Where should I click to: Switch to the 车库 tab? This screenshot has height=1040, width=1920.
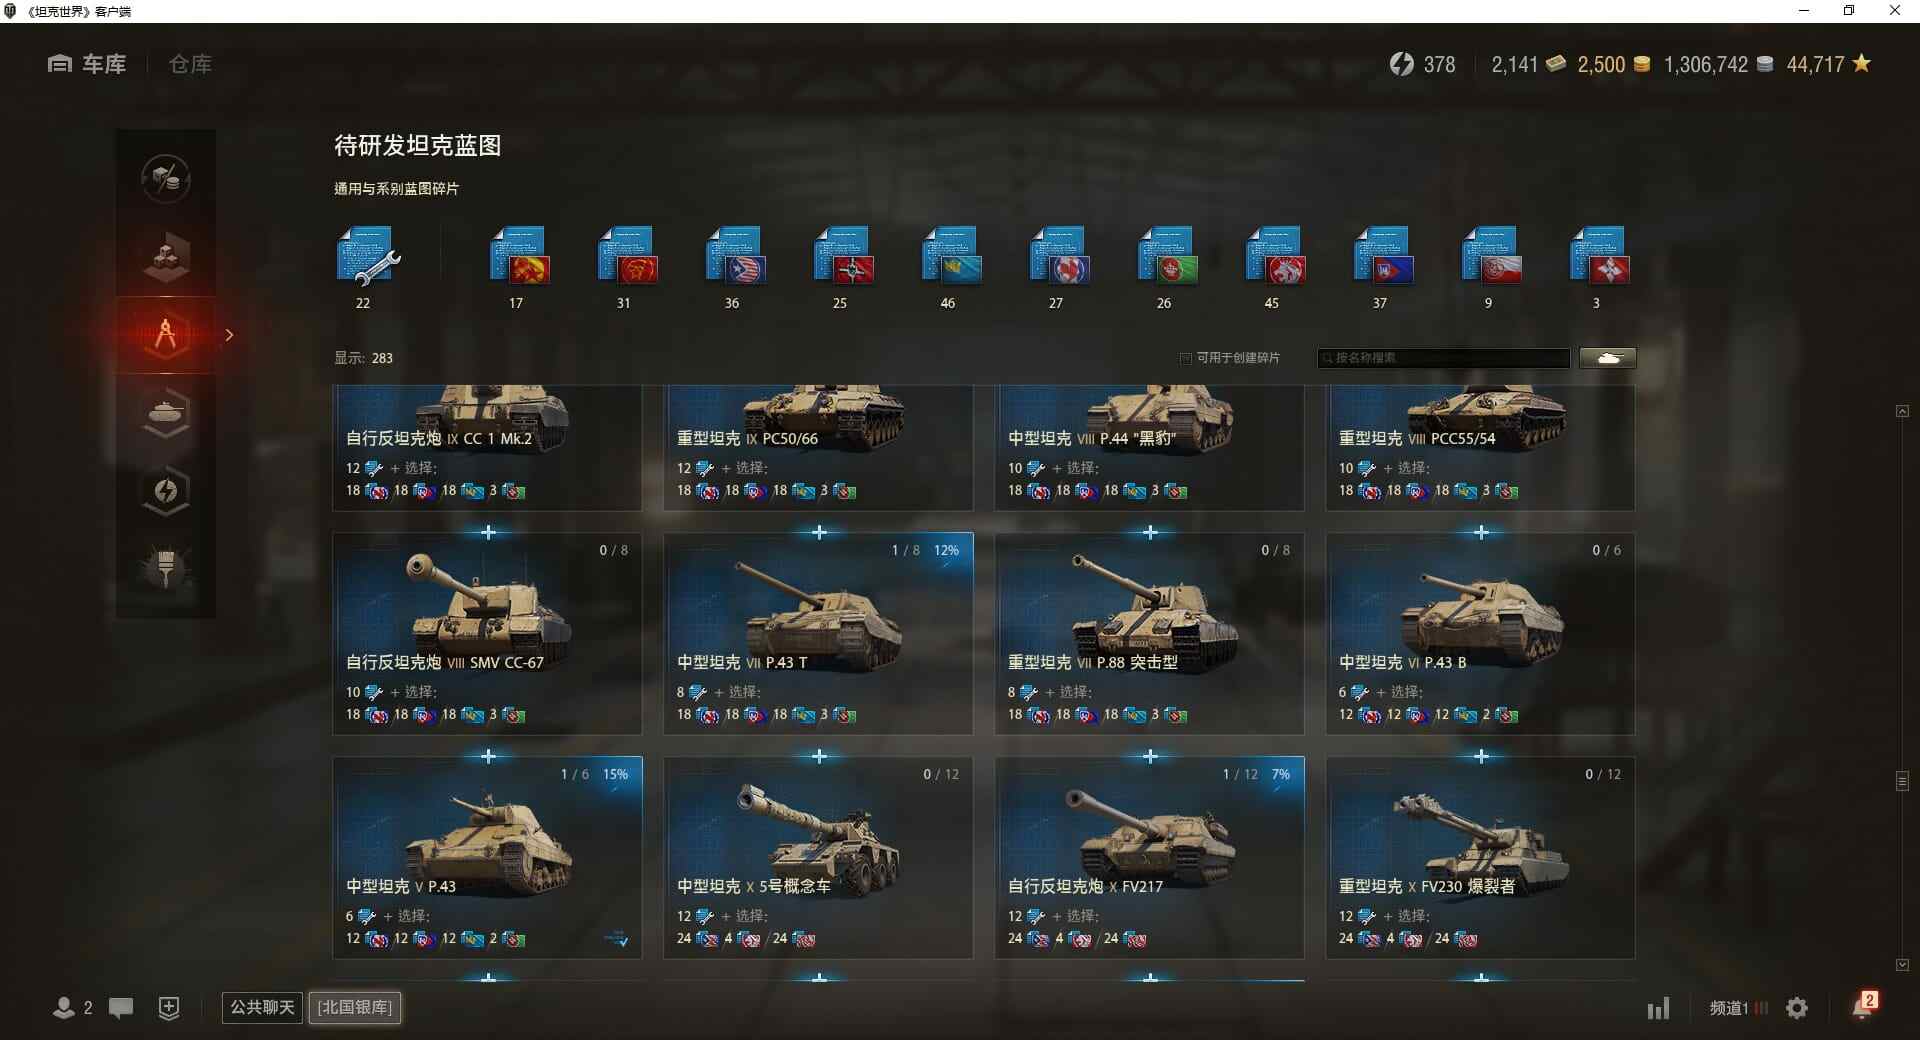pos(87,64)
